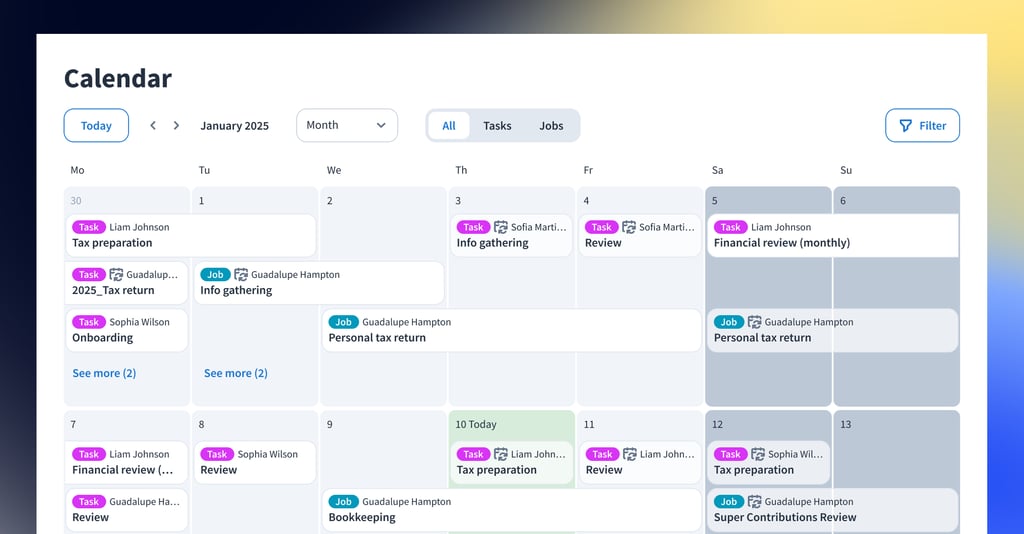Open Liam Johnson's Tax preparation task on 30th
Image resolution: width=1024 pixels, height=534 pixels.
tap(190, 235)
